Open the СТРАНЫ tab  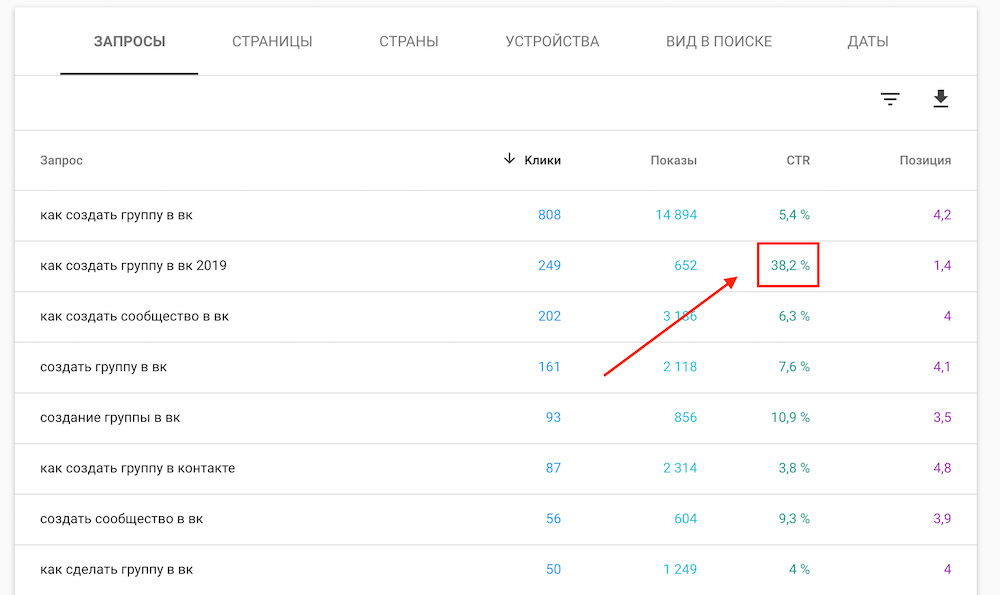[x=408, y=41]
